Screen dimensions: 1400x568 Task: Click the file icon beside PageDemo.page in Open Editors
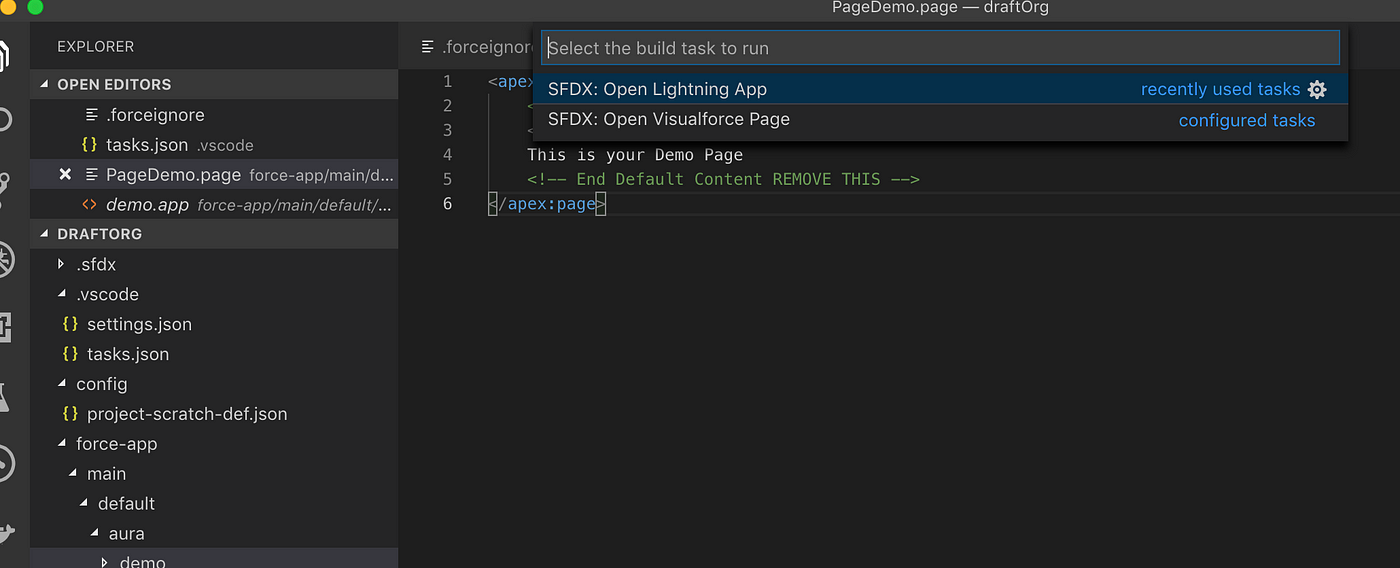pyautogui.click(x=92, y=175)
